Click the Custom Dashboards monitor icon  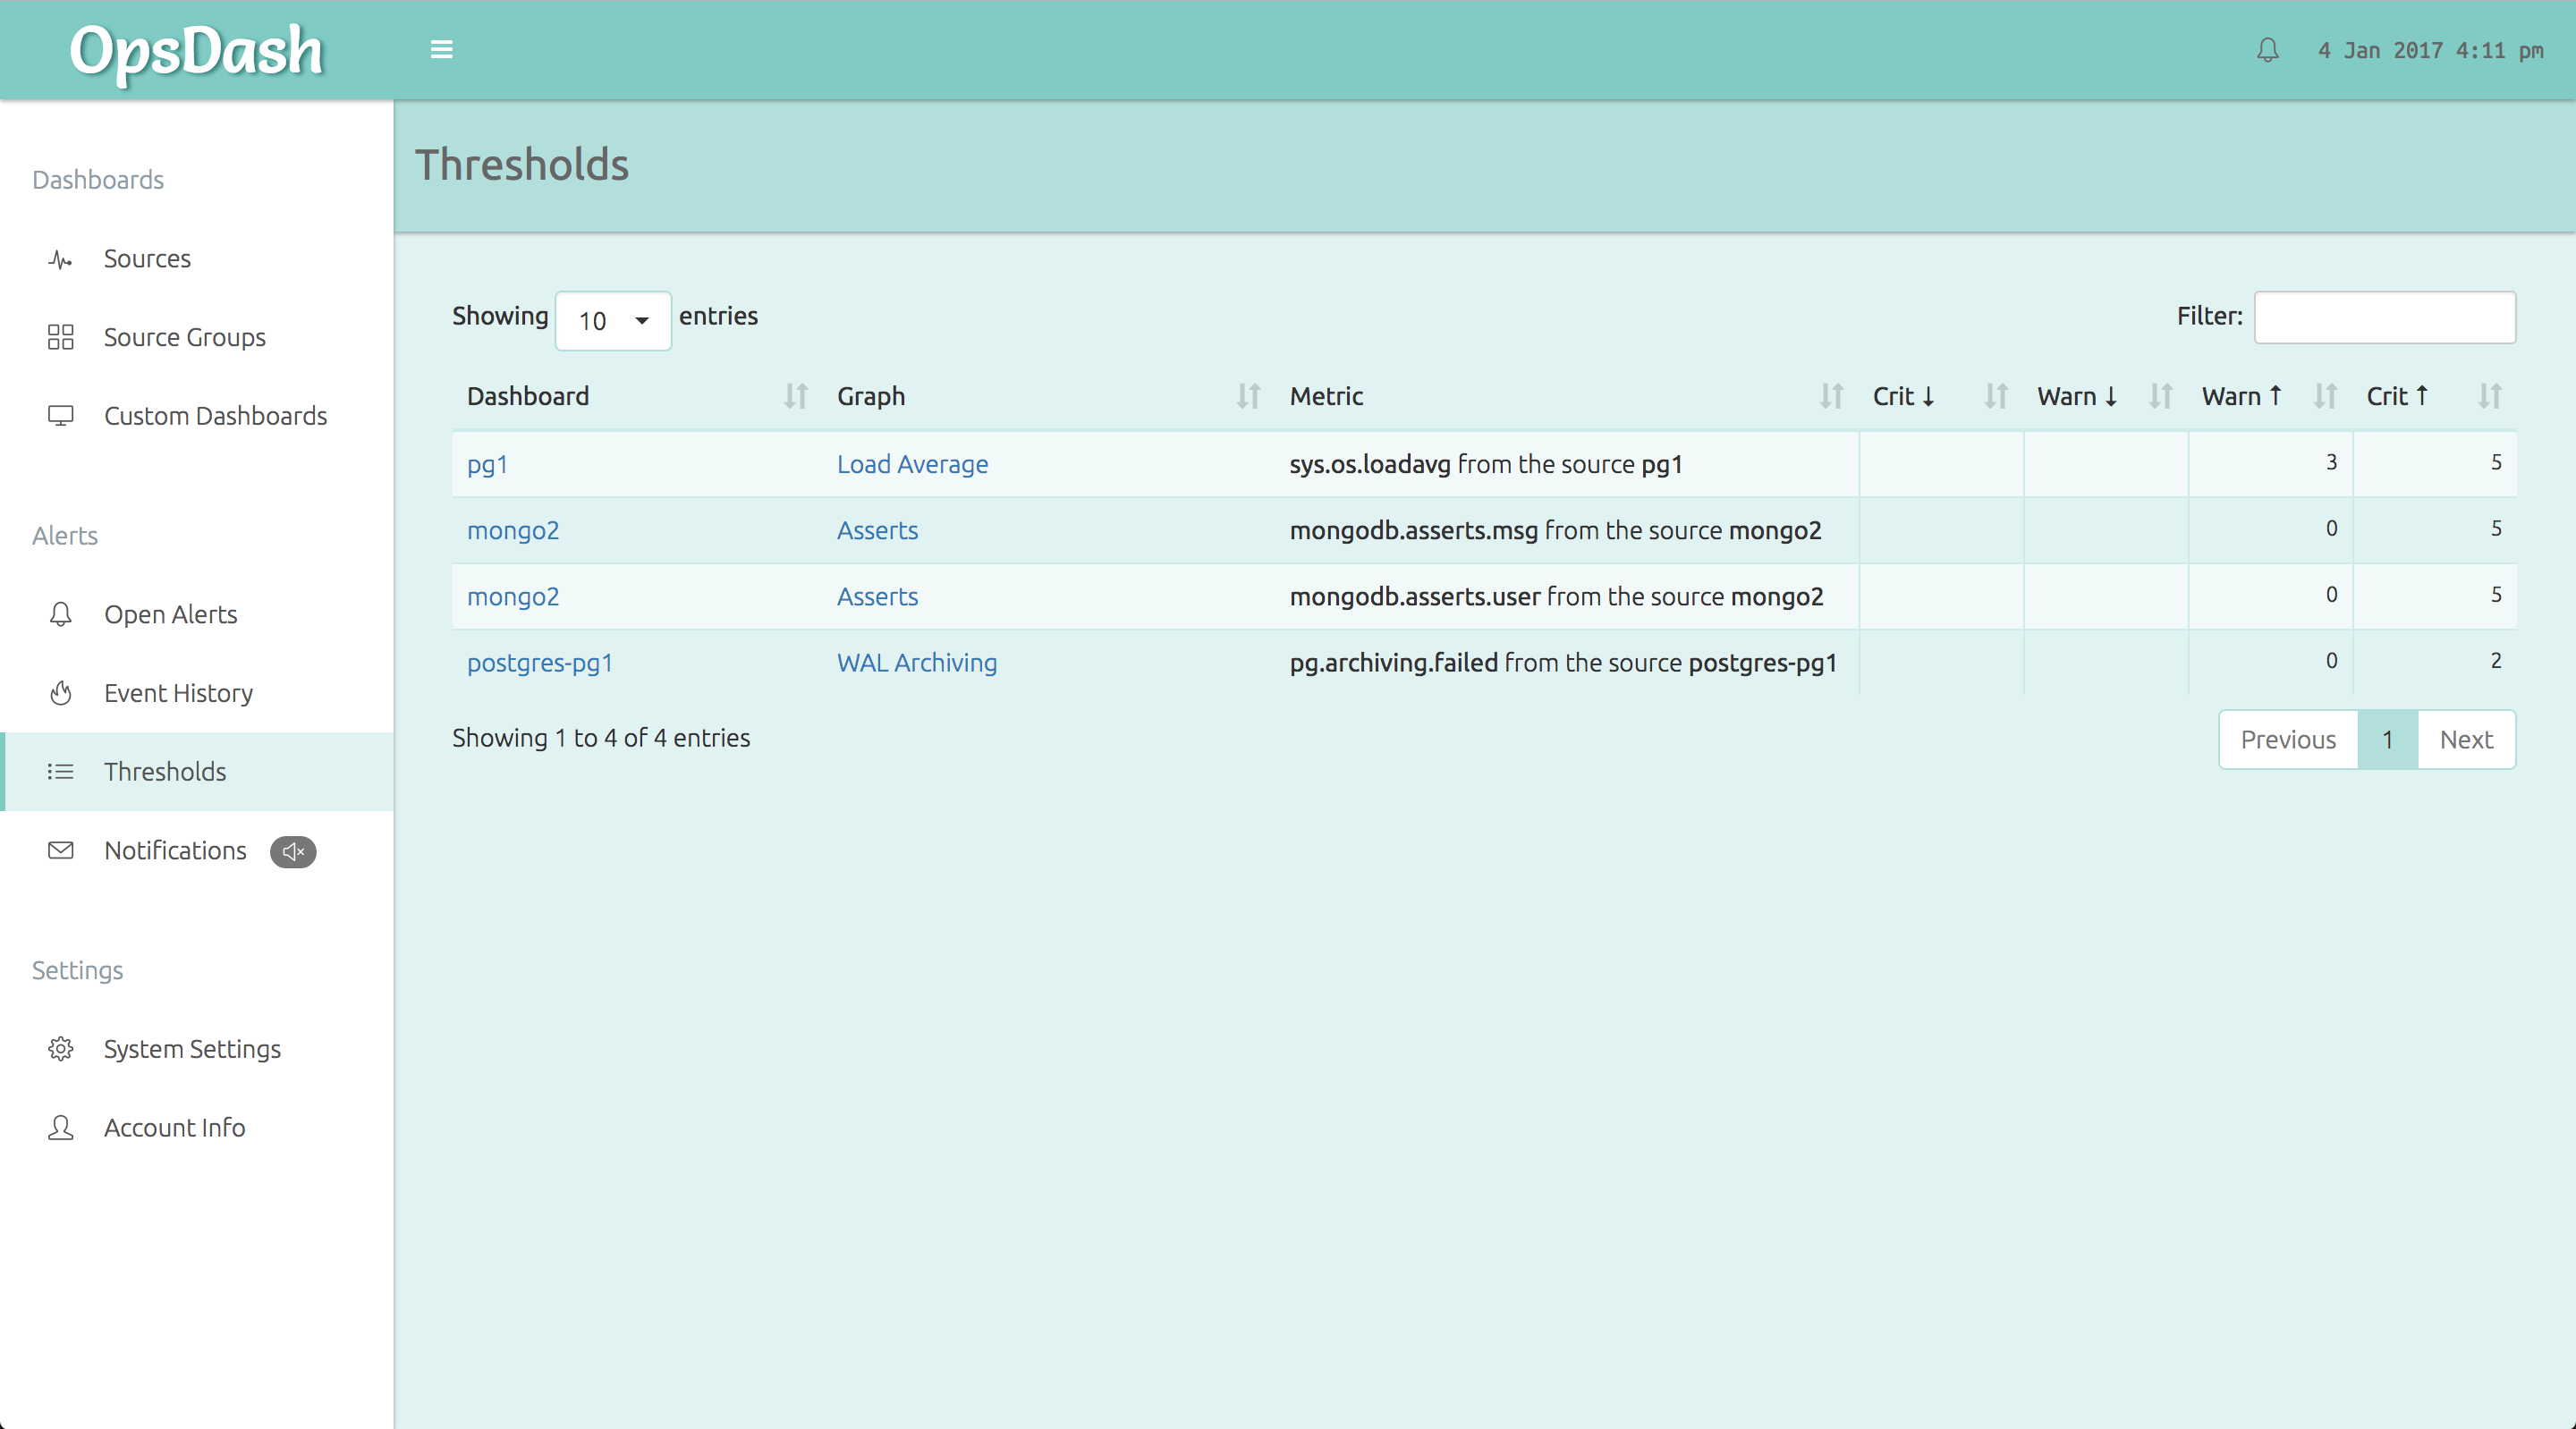tap(61, 416)
